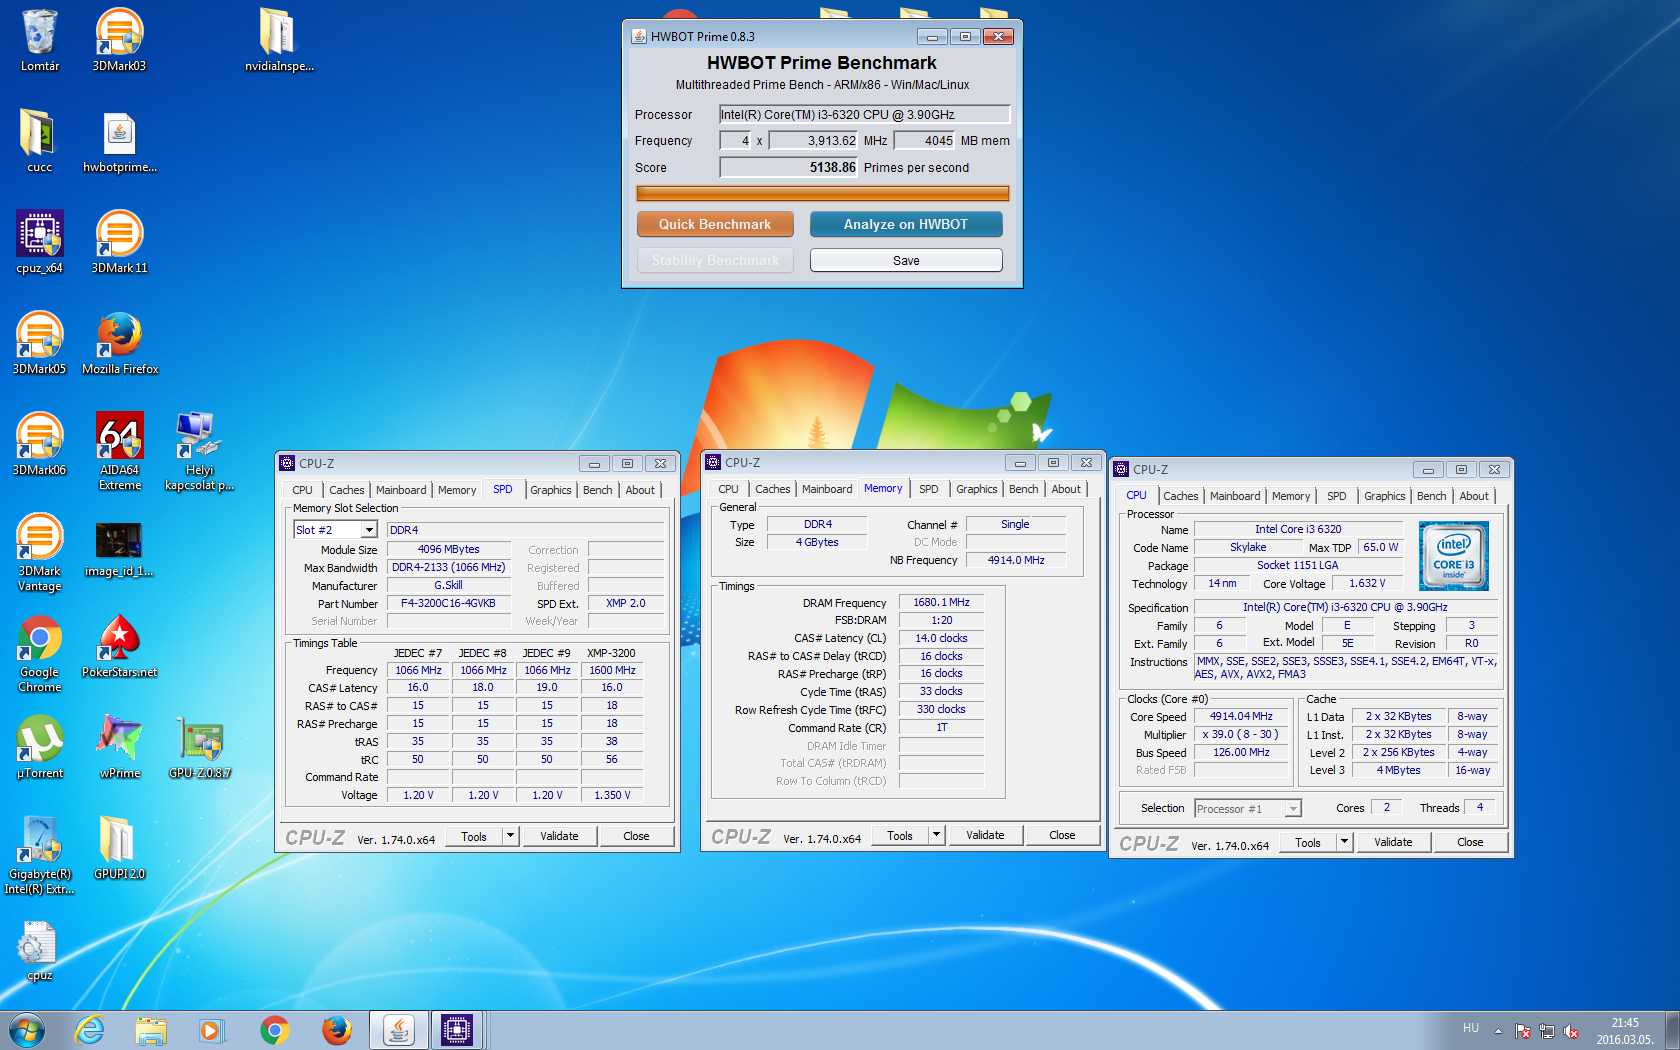Open Windows Media Player taskbar icon
The height and width of the screenshot is (1050, 1680).
click(x=211, y=1030)
